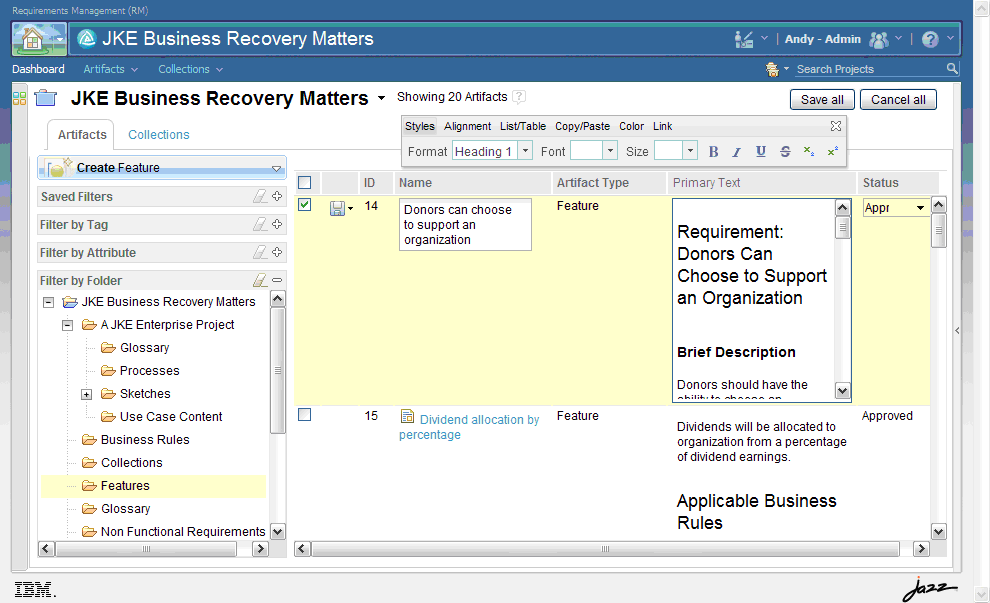Click the save disk icon on row 14
This screenshot has height=603, width=990.
(337, 208)
